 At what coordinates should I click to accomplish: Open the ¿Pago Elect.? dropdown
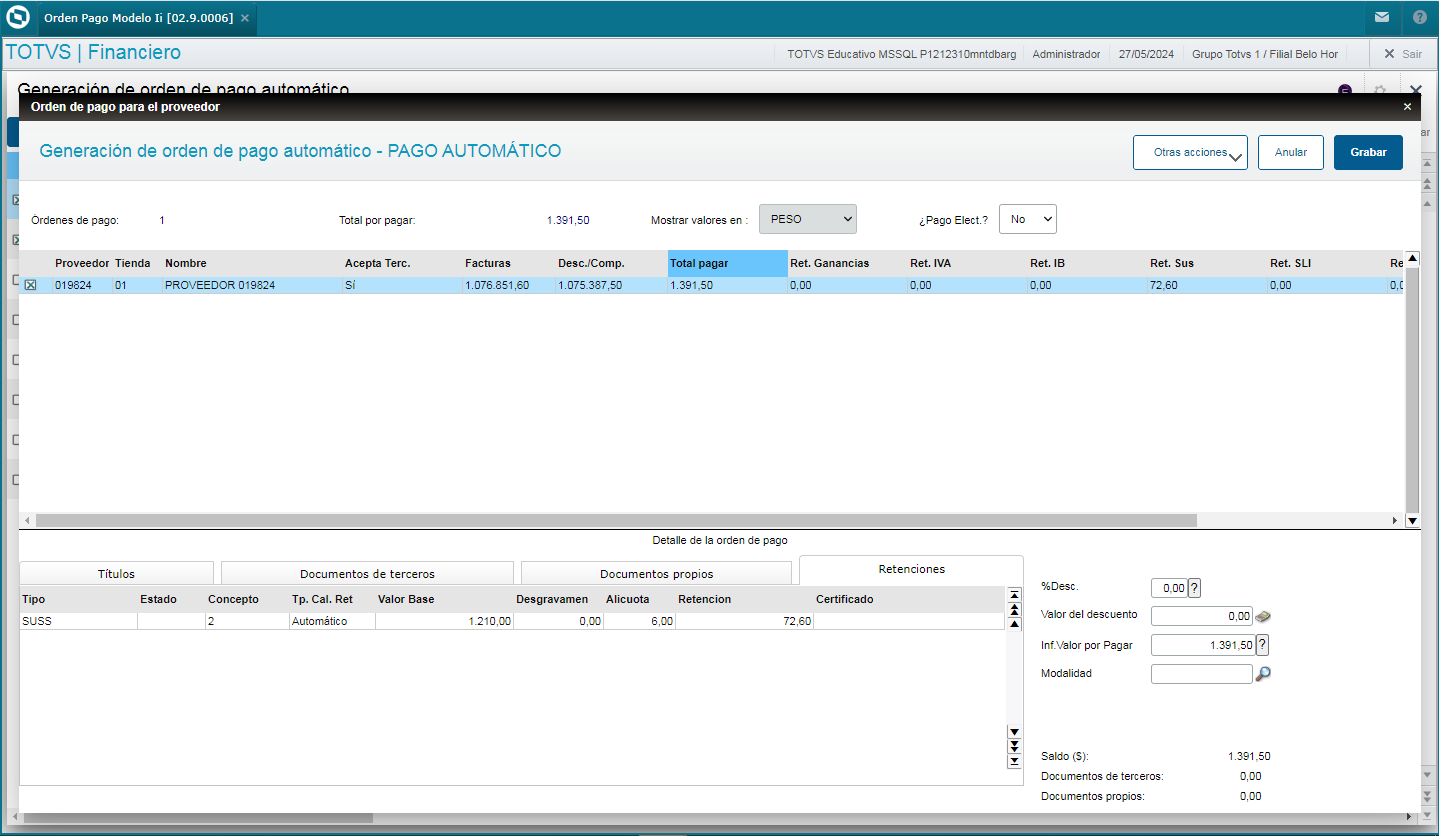point(1028,219)
